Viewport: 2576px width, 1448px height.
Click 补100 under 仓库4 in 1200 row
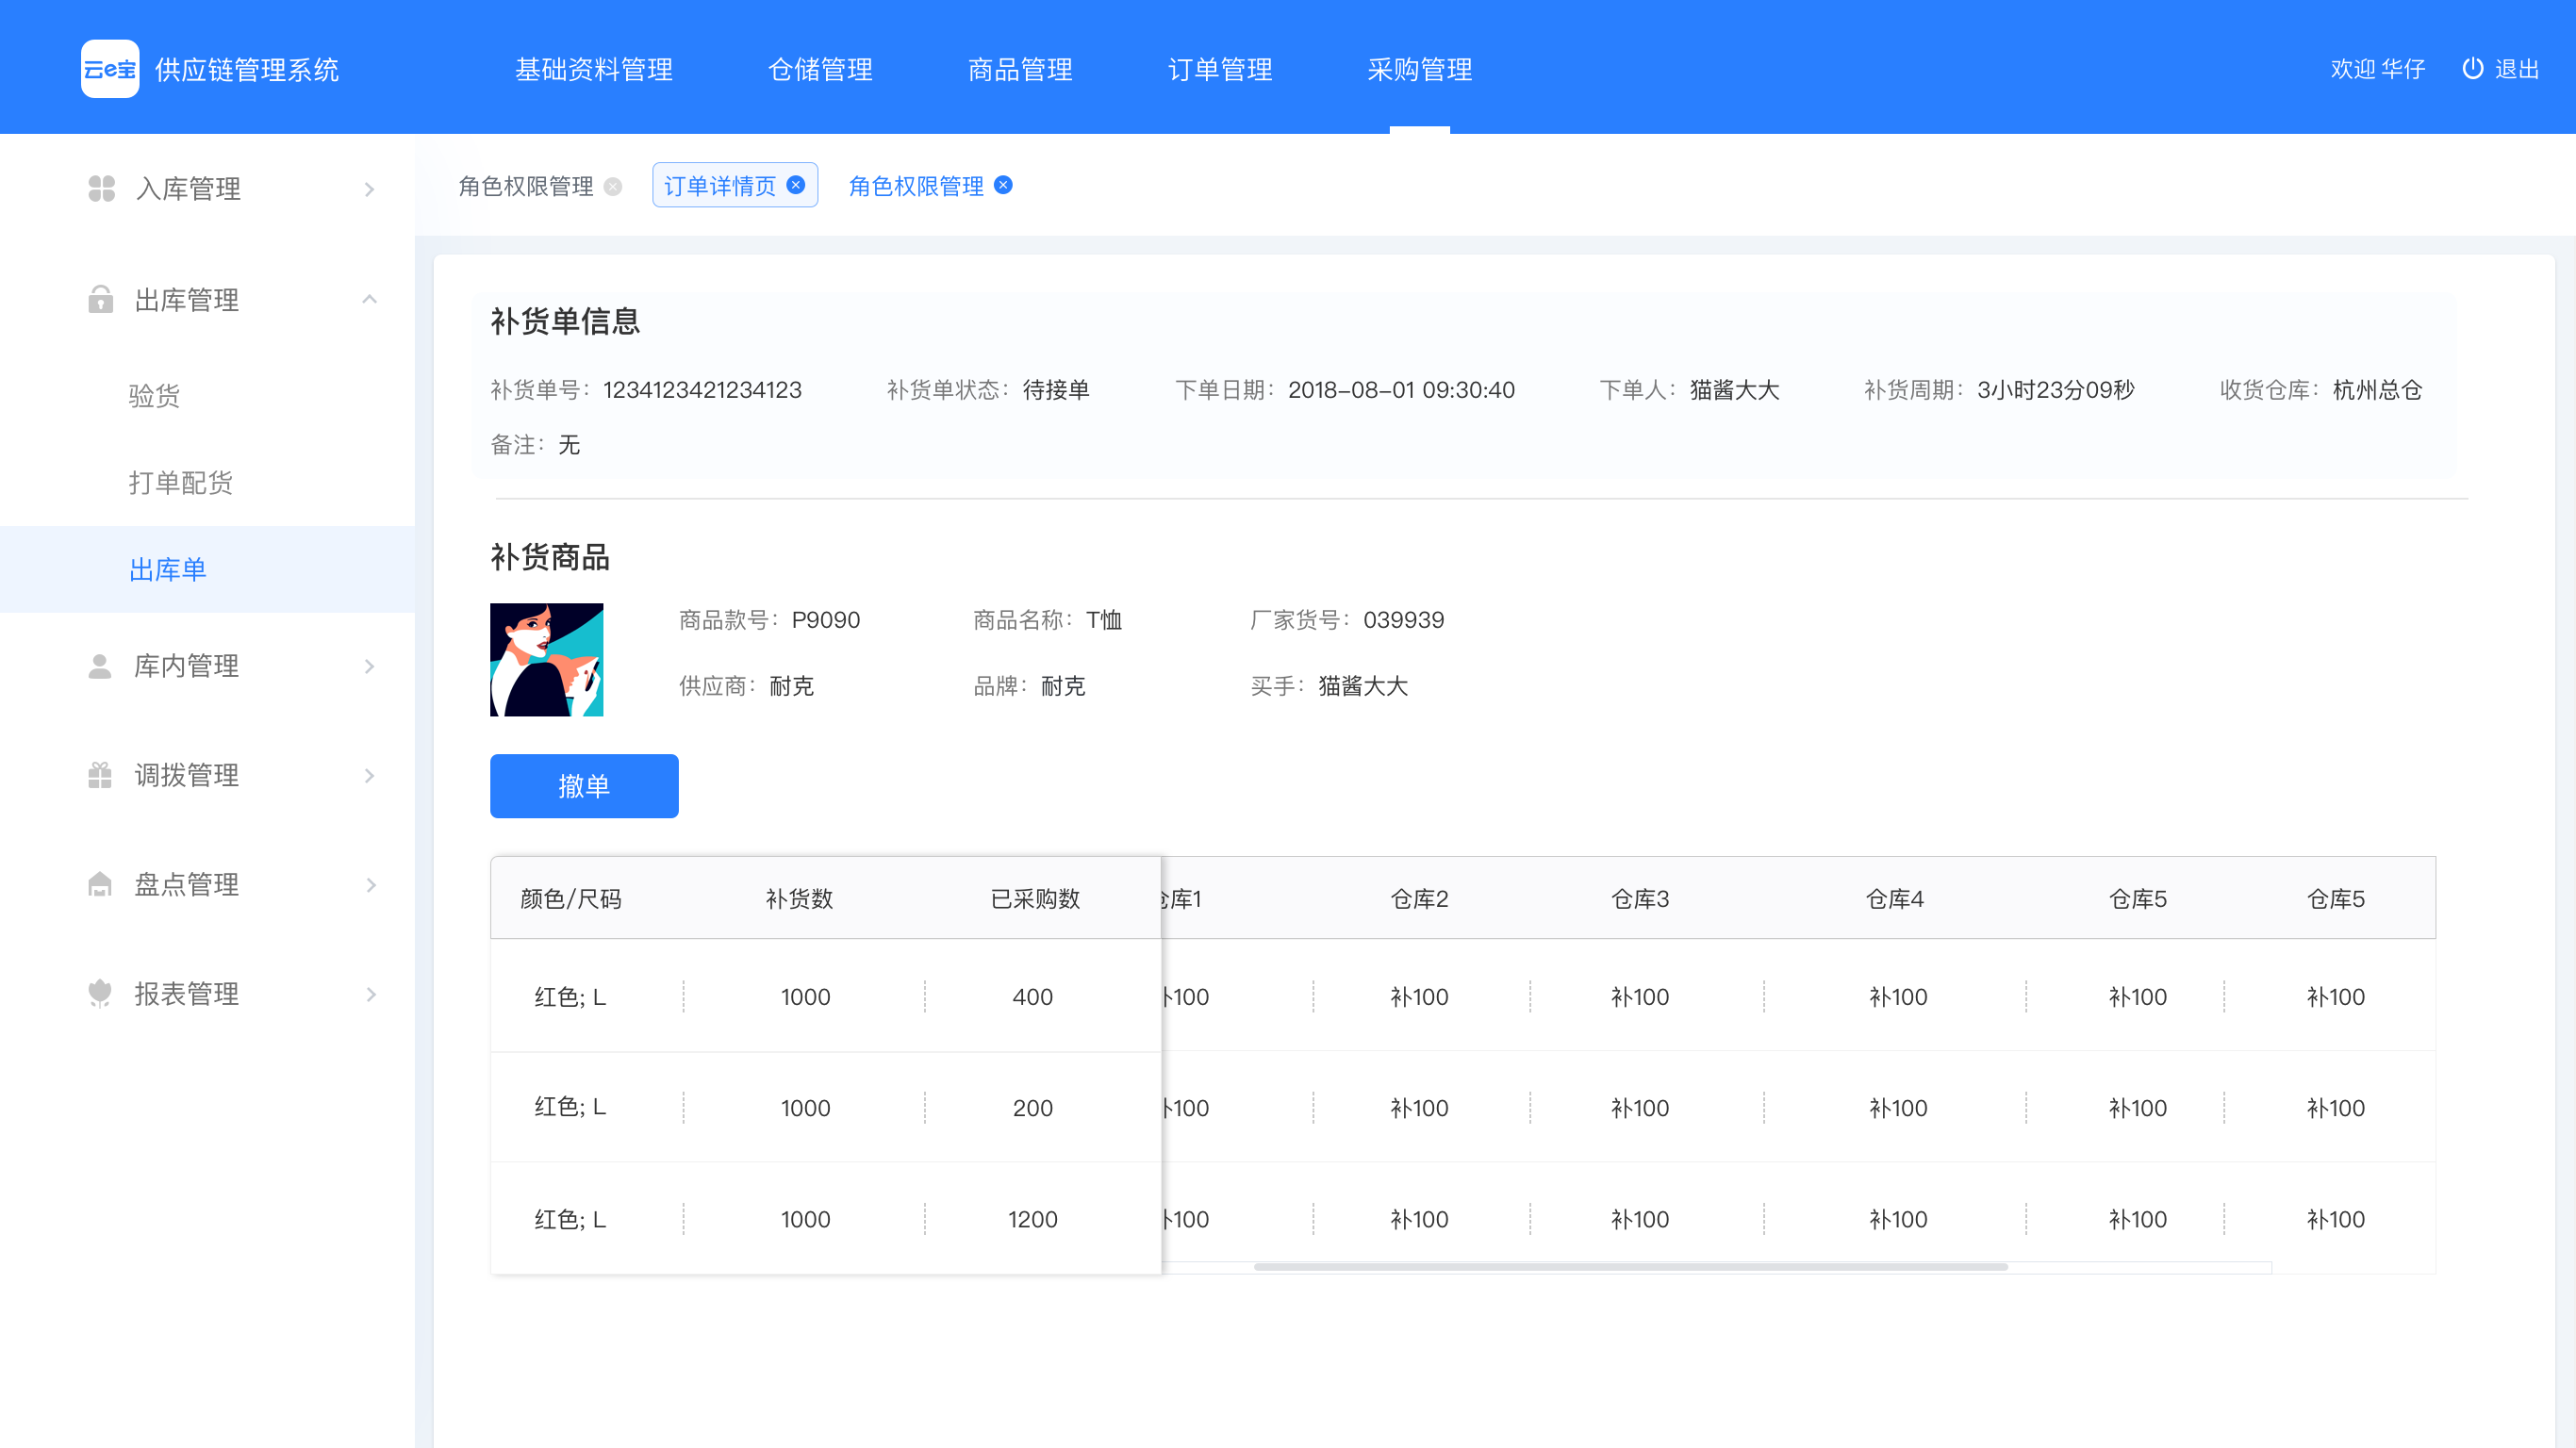pyautogui.click(x=1898, y=1219)
